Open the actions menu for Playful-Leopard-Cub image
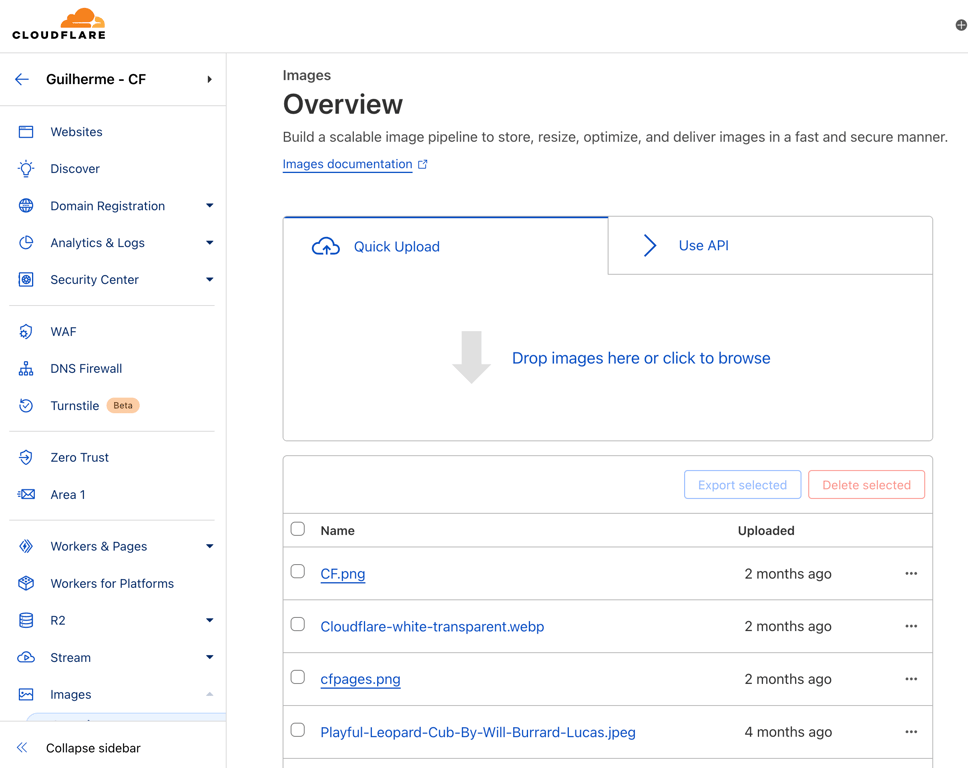Screen dimensions: 968x768 pyautogui.click(x=911, y=731)
